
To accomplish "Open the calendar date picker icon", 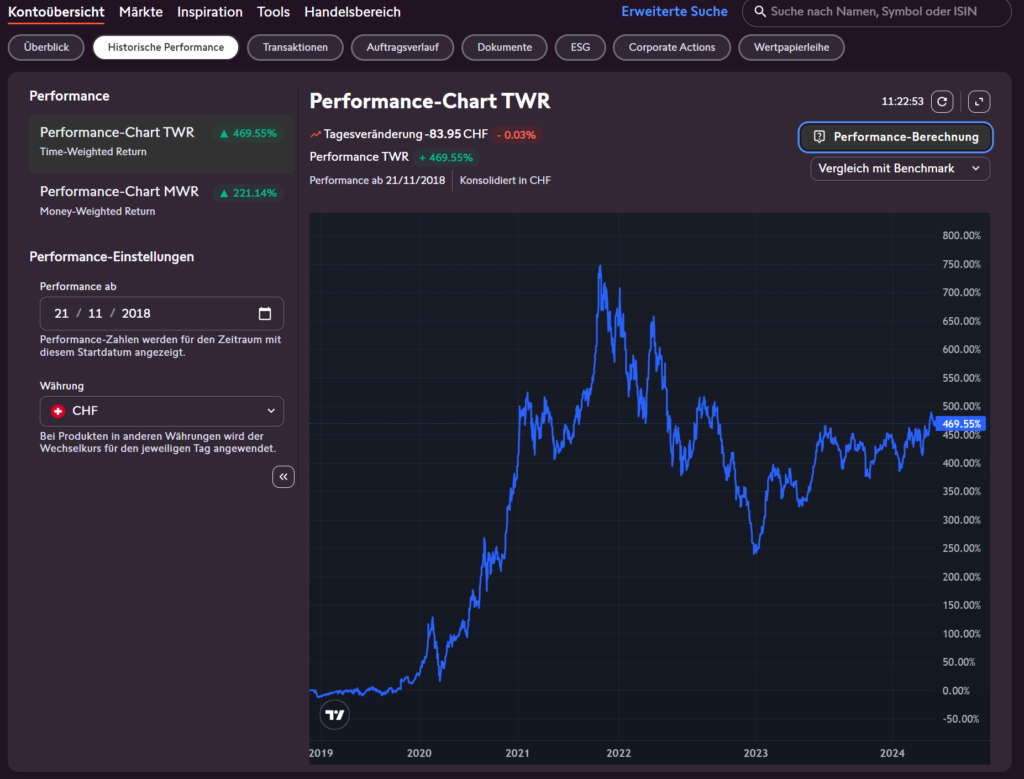I will pos(264,313).
